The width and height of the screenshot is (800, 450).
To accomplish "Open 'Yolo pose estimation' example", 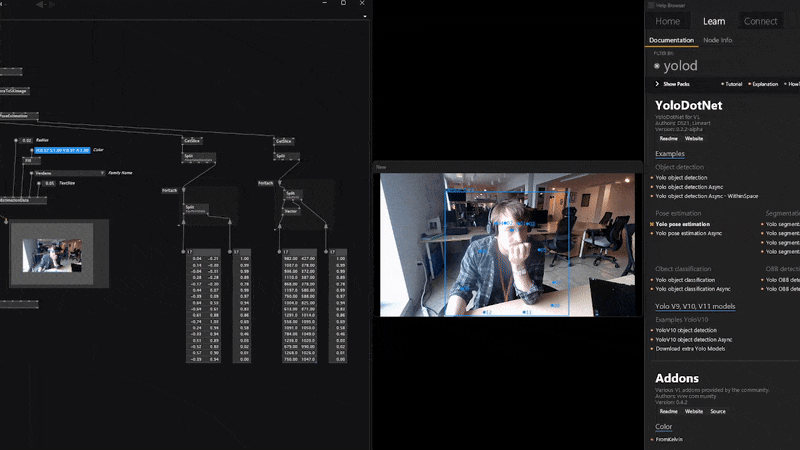I will pyautogui.click(x=683, y=224).
